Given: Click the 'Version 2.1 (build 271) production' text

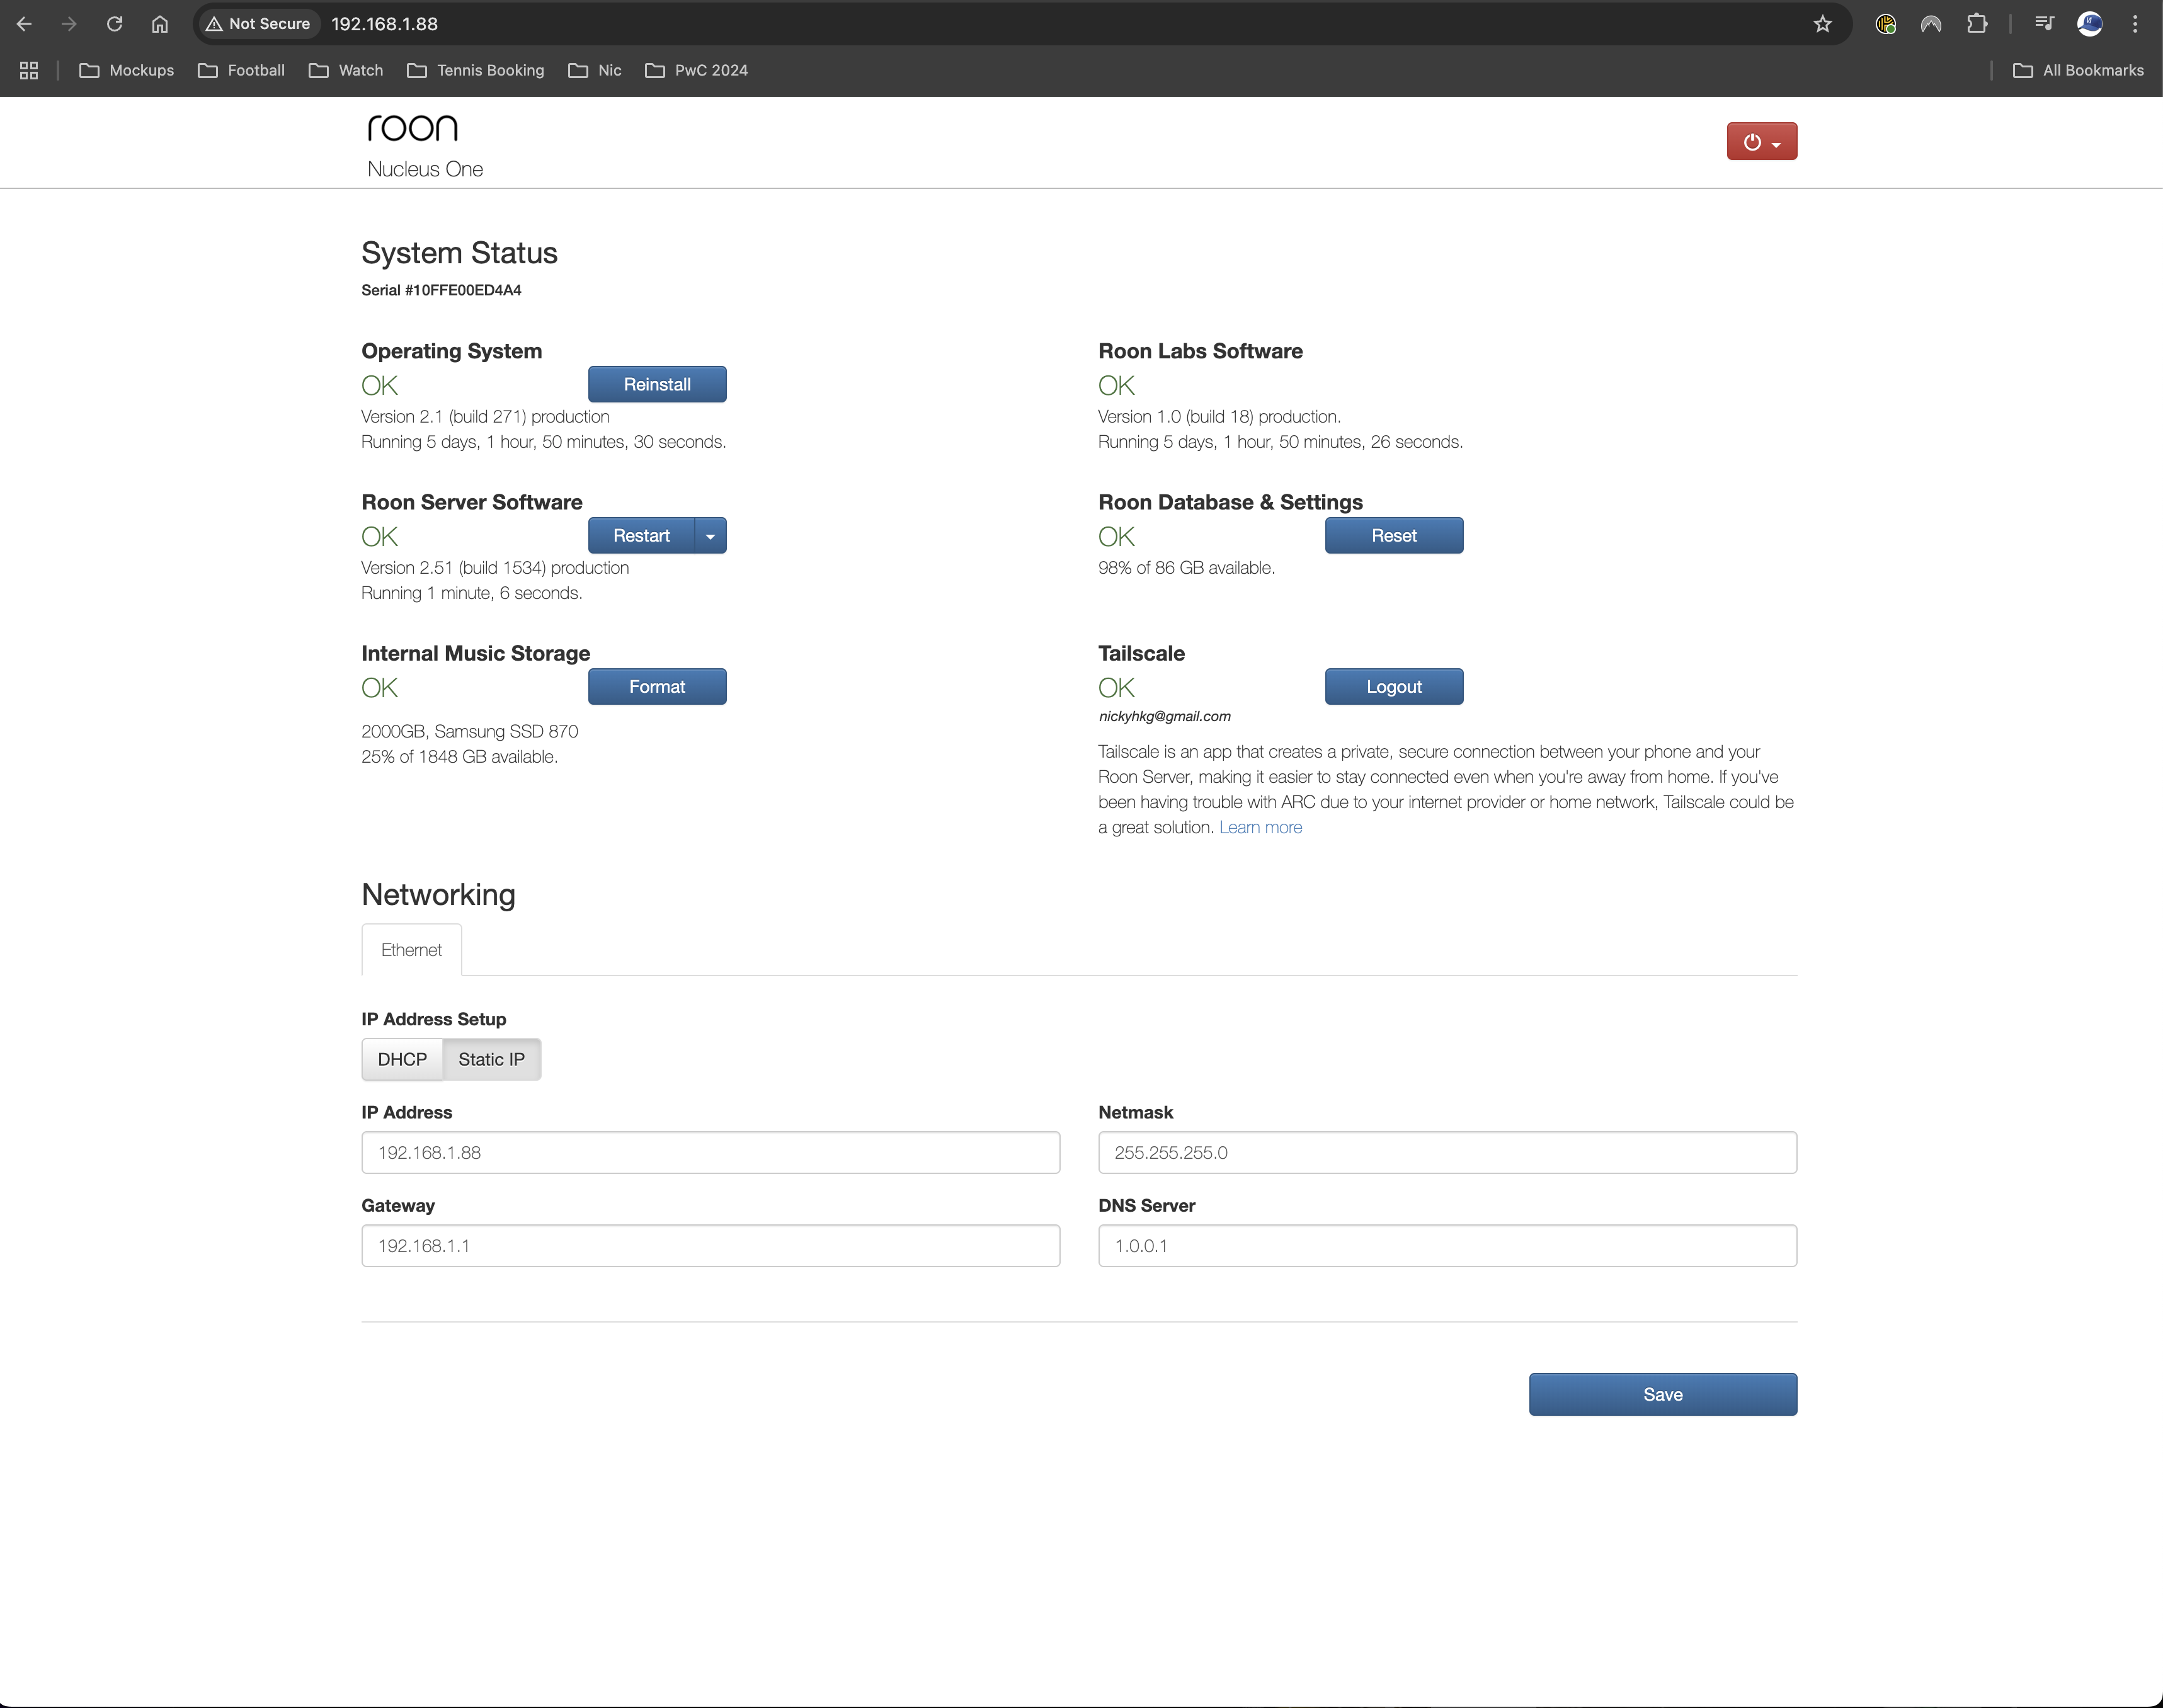Looking at the screenshot, I should [485, 417].
